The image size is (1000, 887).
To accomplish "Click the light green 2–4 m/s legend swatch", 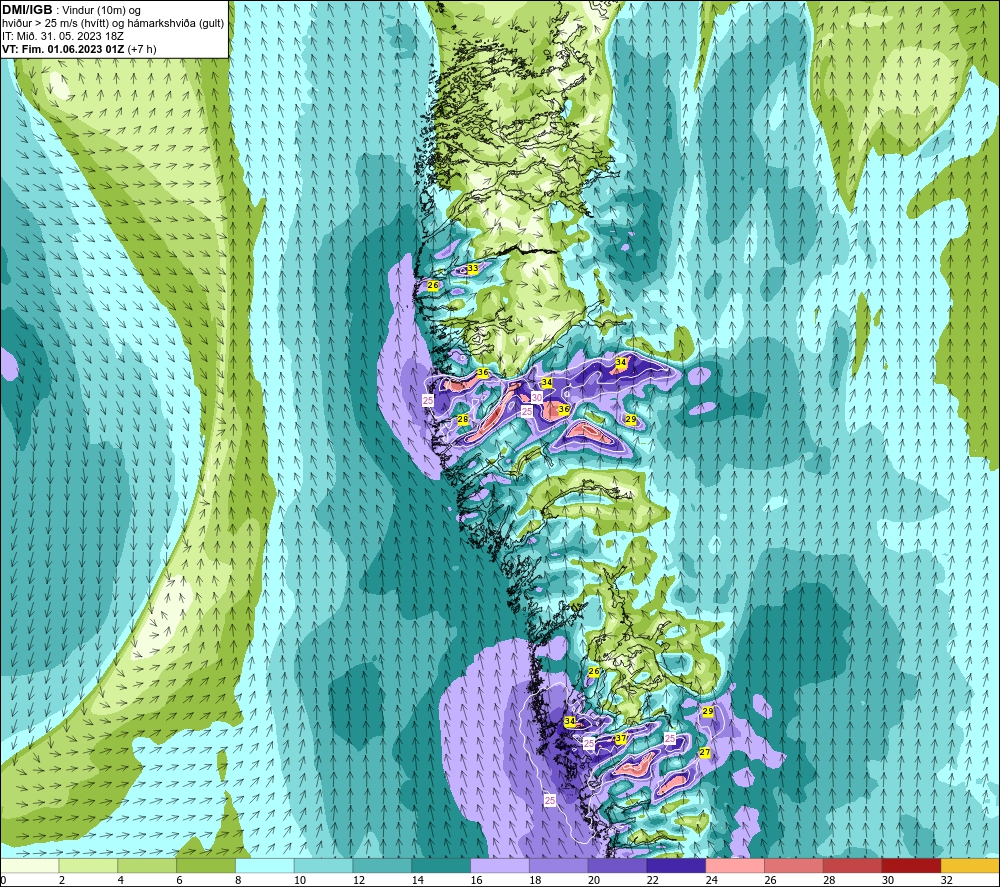I will coord(88,866).
